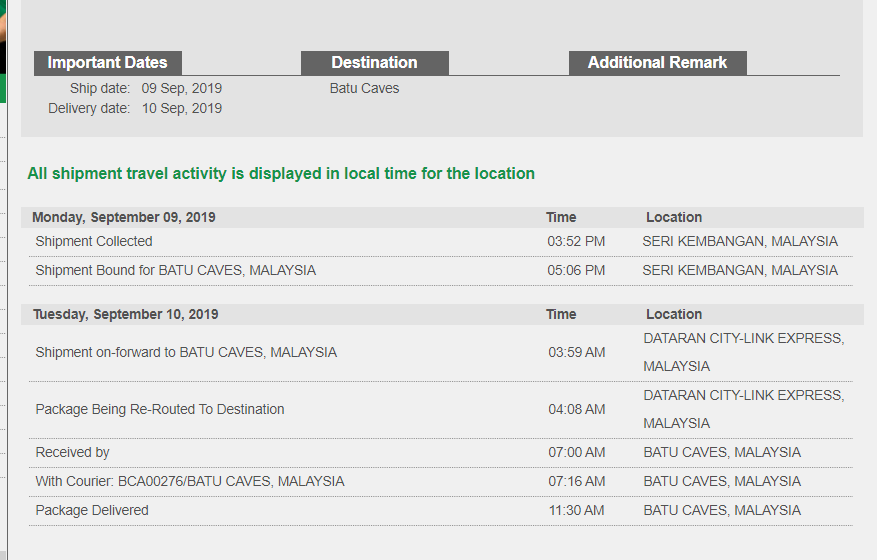Image resolution: width=878 pixels, height=560 pixels.
Task: Click Shipment Bound for BATU CAVES row
Action: coord(441,271)
